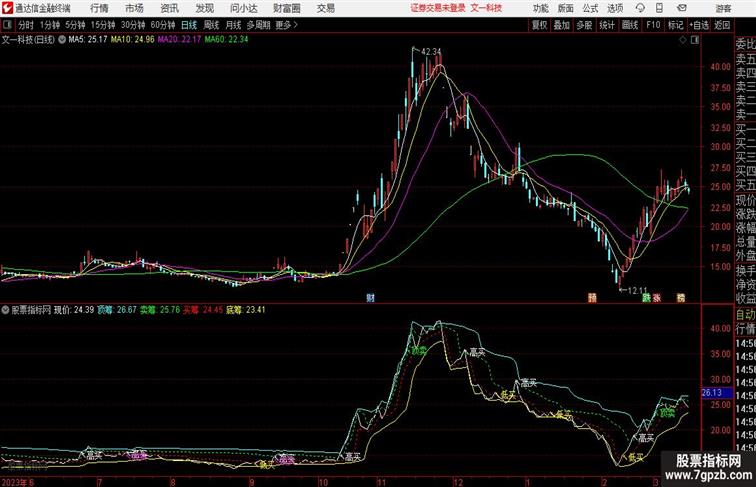Click the 统计 statistics button

[x=607, y=25]
